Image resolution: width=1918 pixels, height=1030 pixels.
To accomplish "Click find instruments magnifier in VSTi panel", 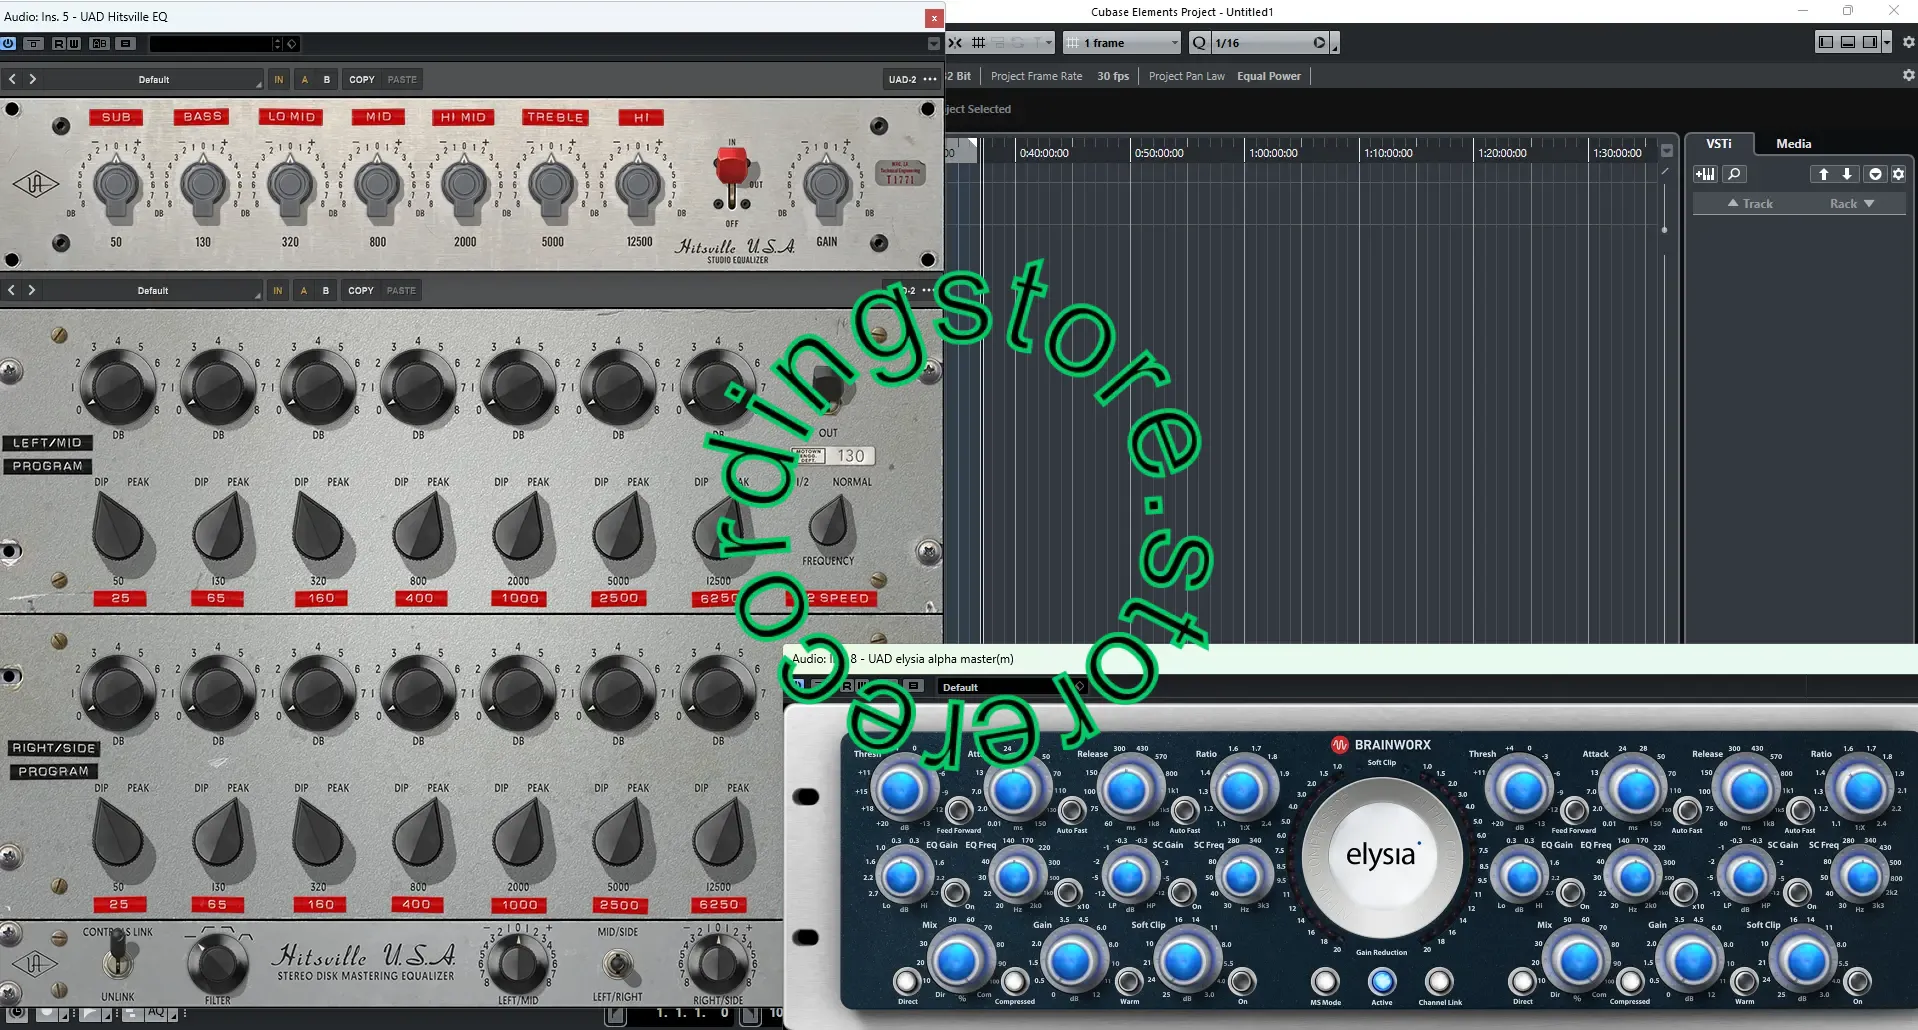I will click(x=1734, y=174).
